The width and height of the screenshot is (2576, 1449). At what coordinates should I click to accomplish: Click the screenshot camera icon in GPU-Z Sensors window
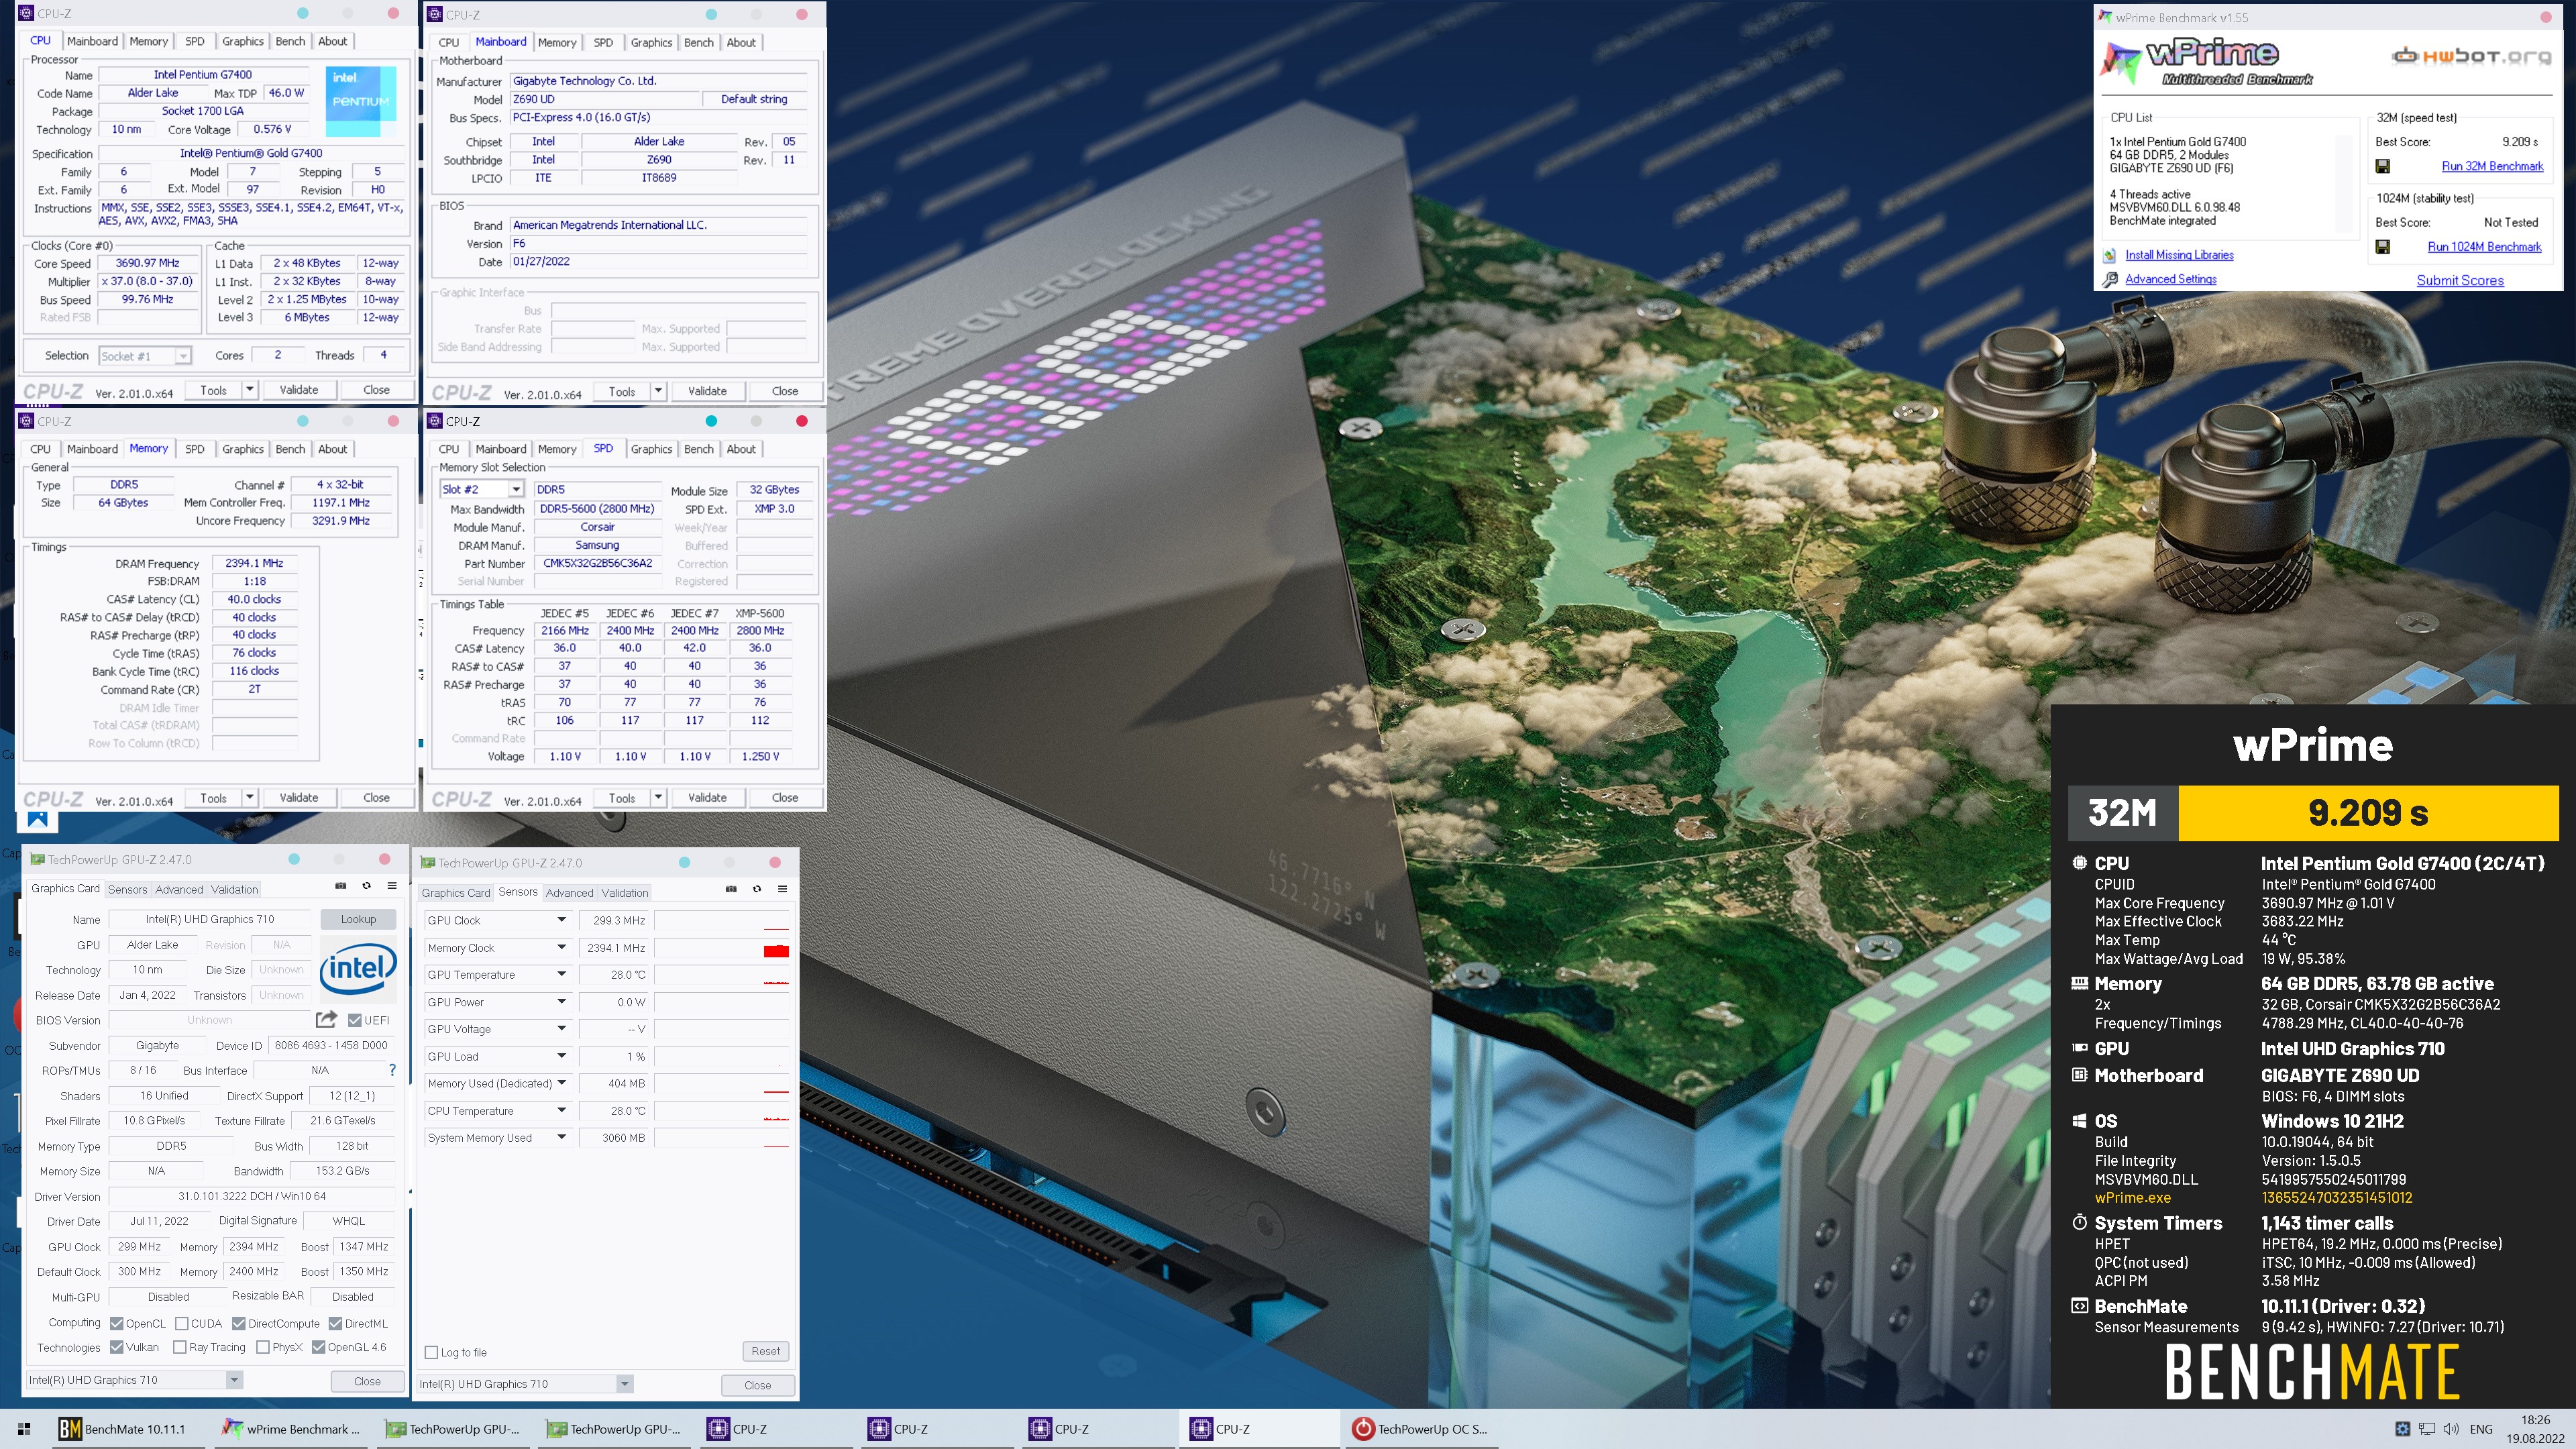click(731, 889)
